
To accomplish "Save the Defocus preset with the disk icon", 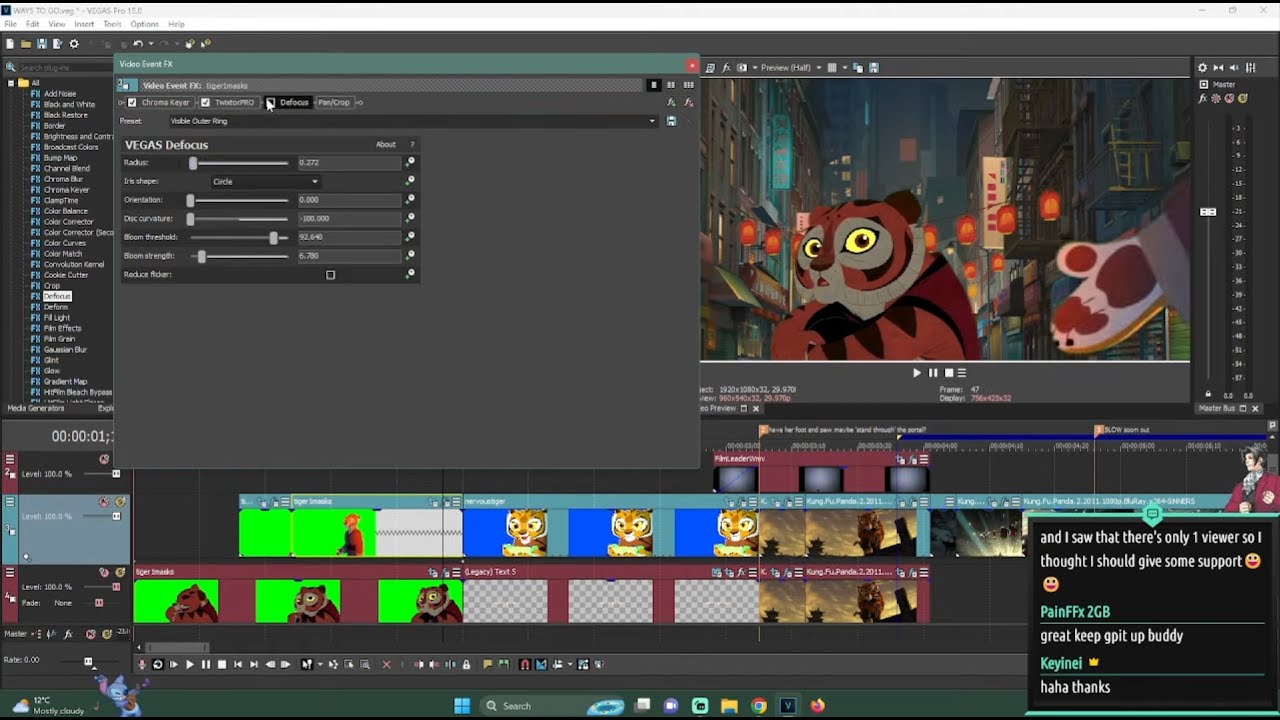I will click(x=671, y=121).
